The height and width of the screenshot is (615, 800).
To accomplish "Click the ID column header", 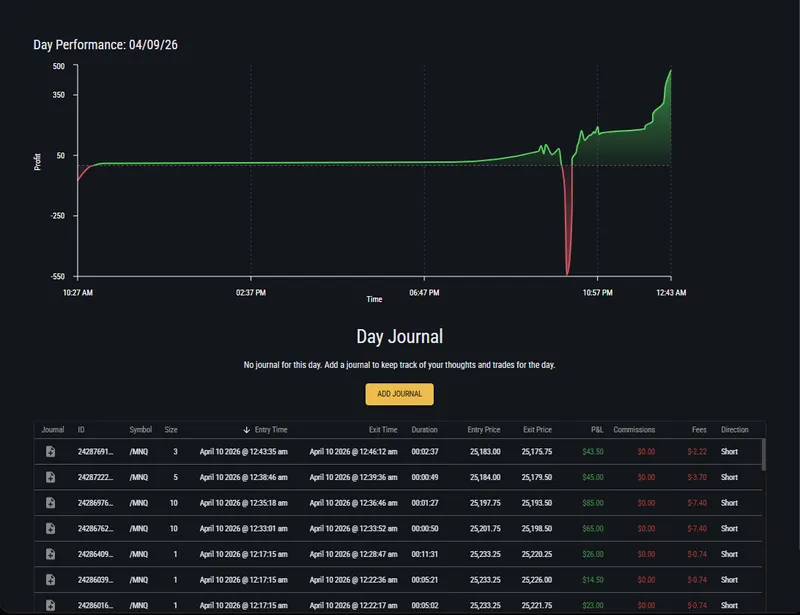I will tap(81, 430).
